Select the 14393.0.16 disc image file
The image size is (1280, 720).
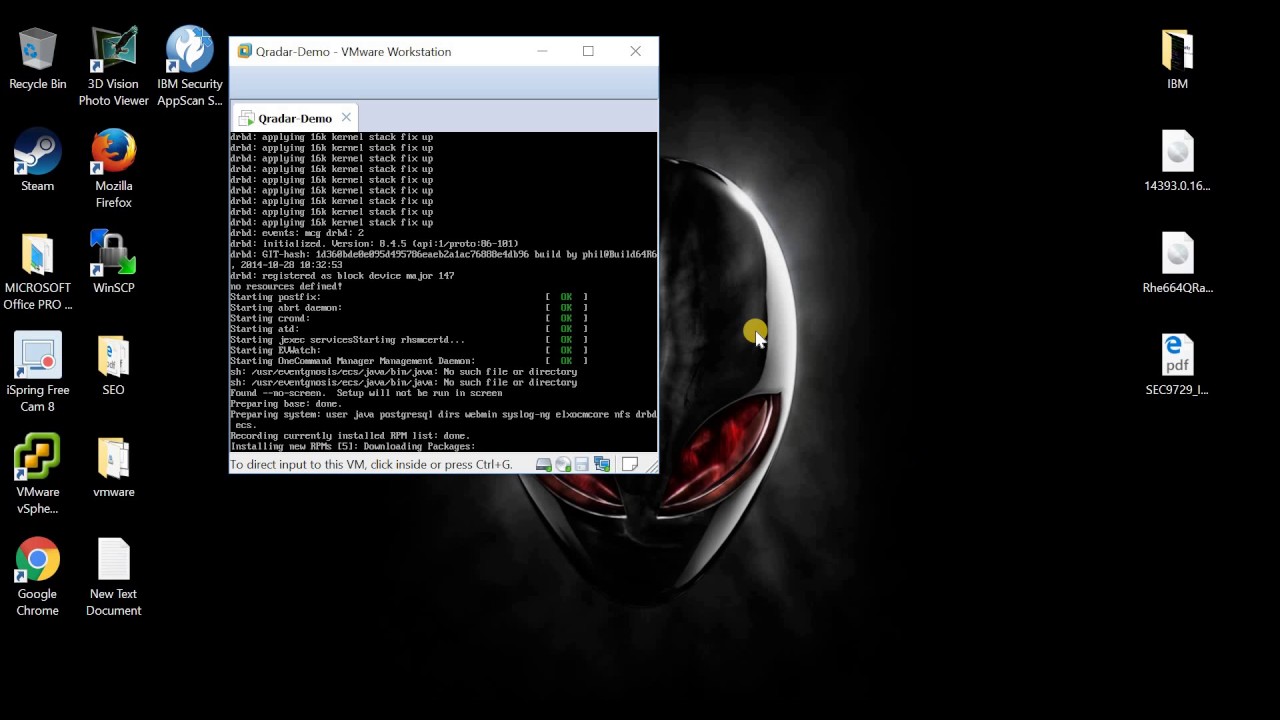(1177, 160)
